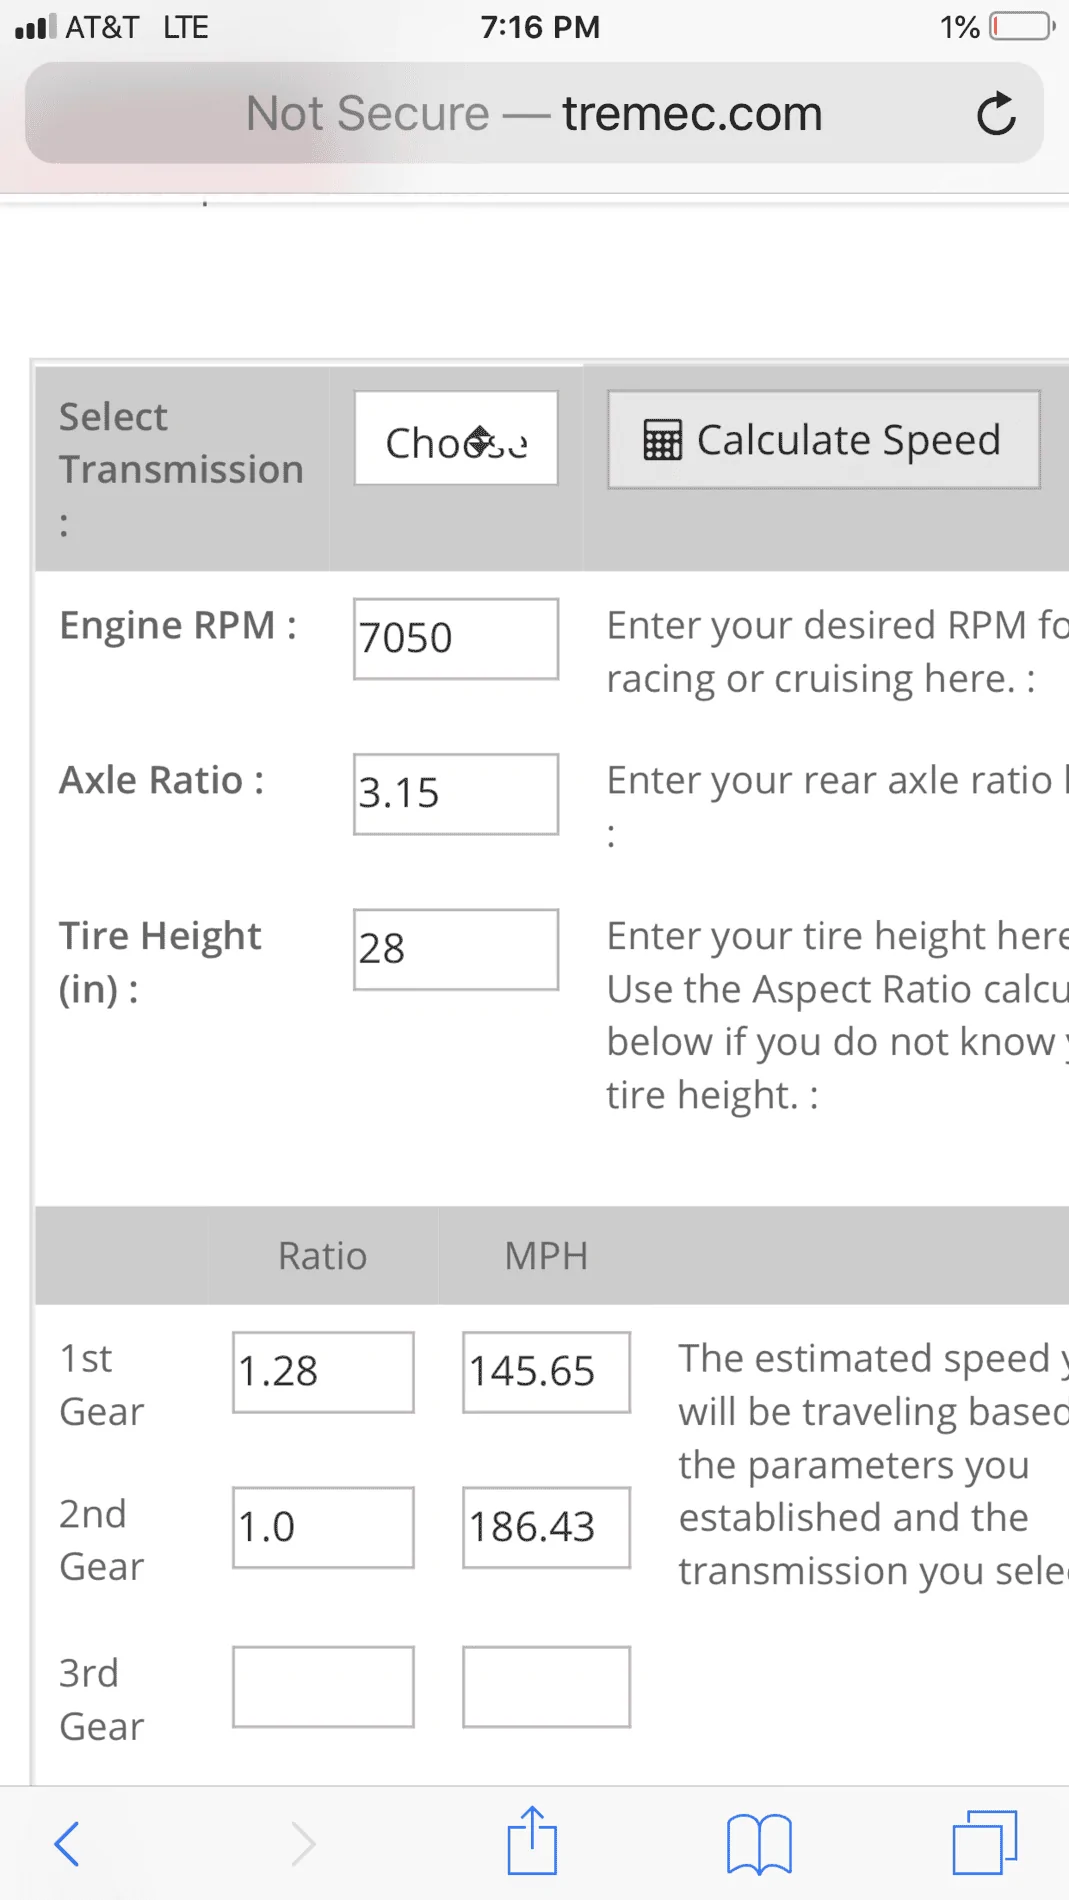Tap the tremec.com address bar
This screenshot has width=1069, height=1900.
(x=534, y=113)
